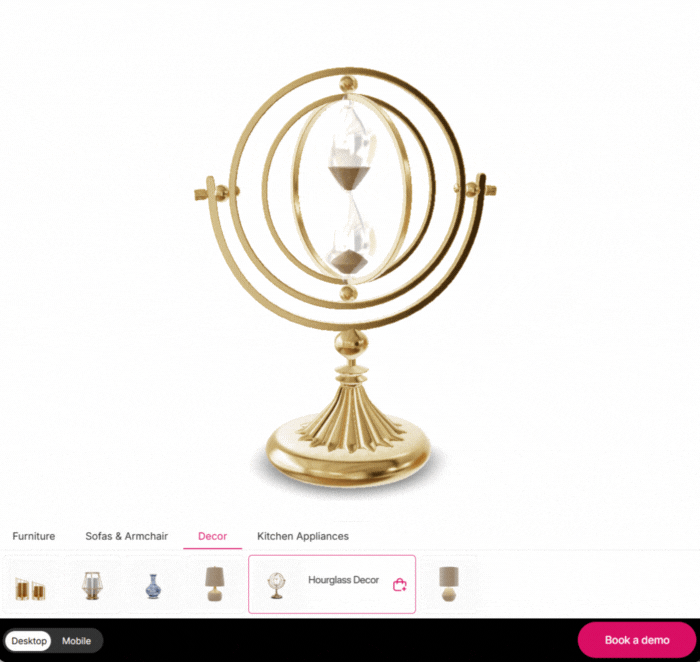Pick the blue porcelain vase thumbnail

click(x=153, y=586)
